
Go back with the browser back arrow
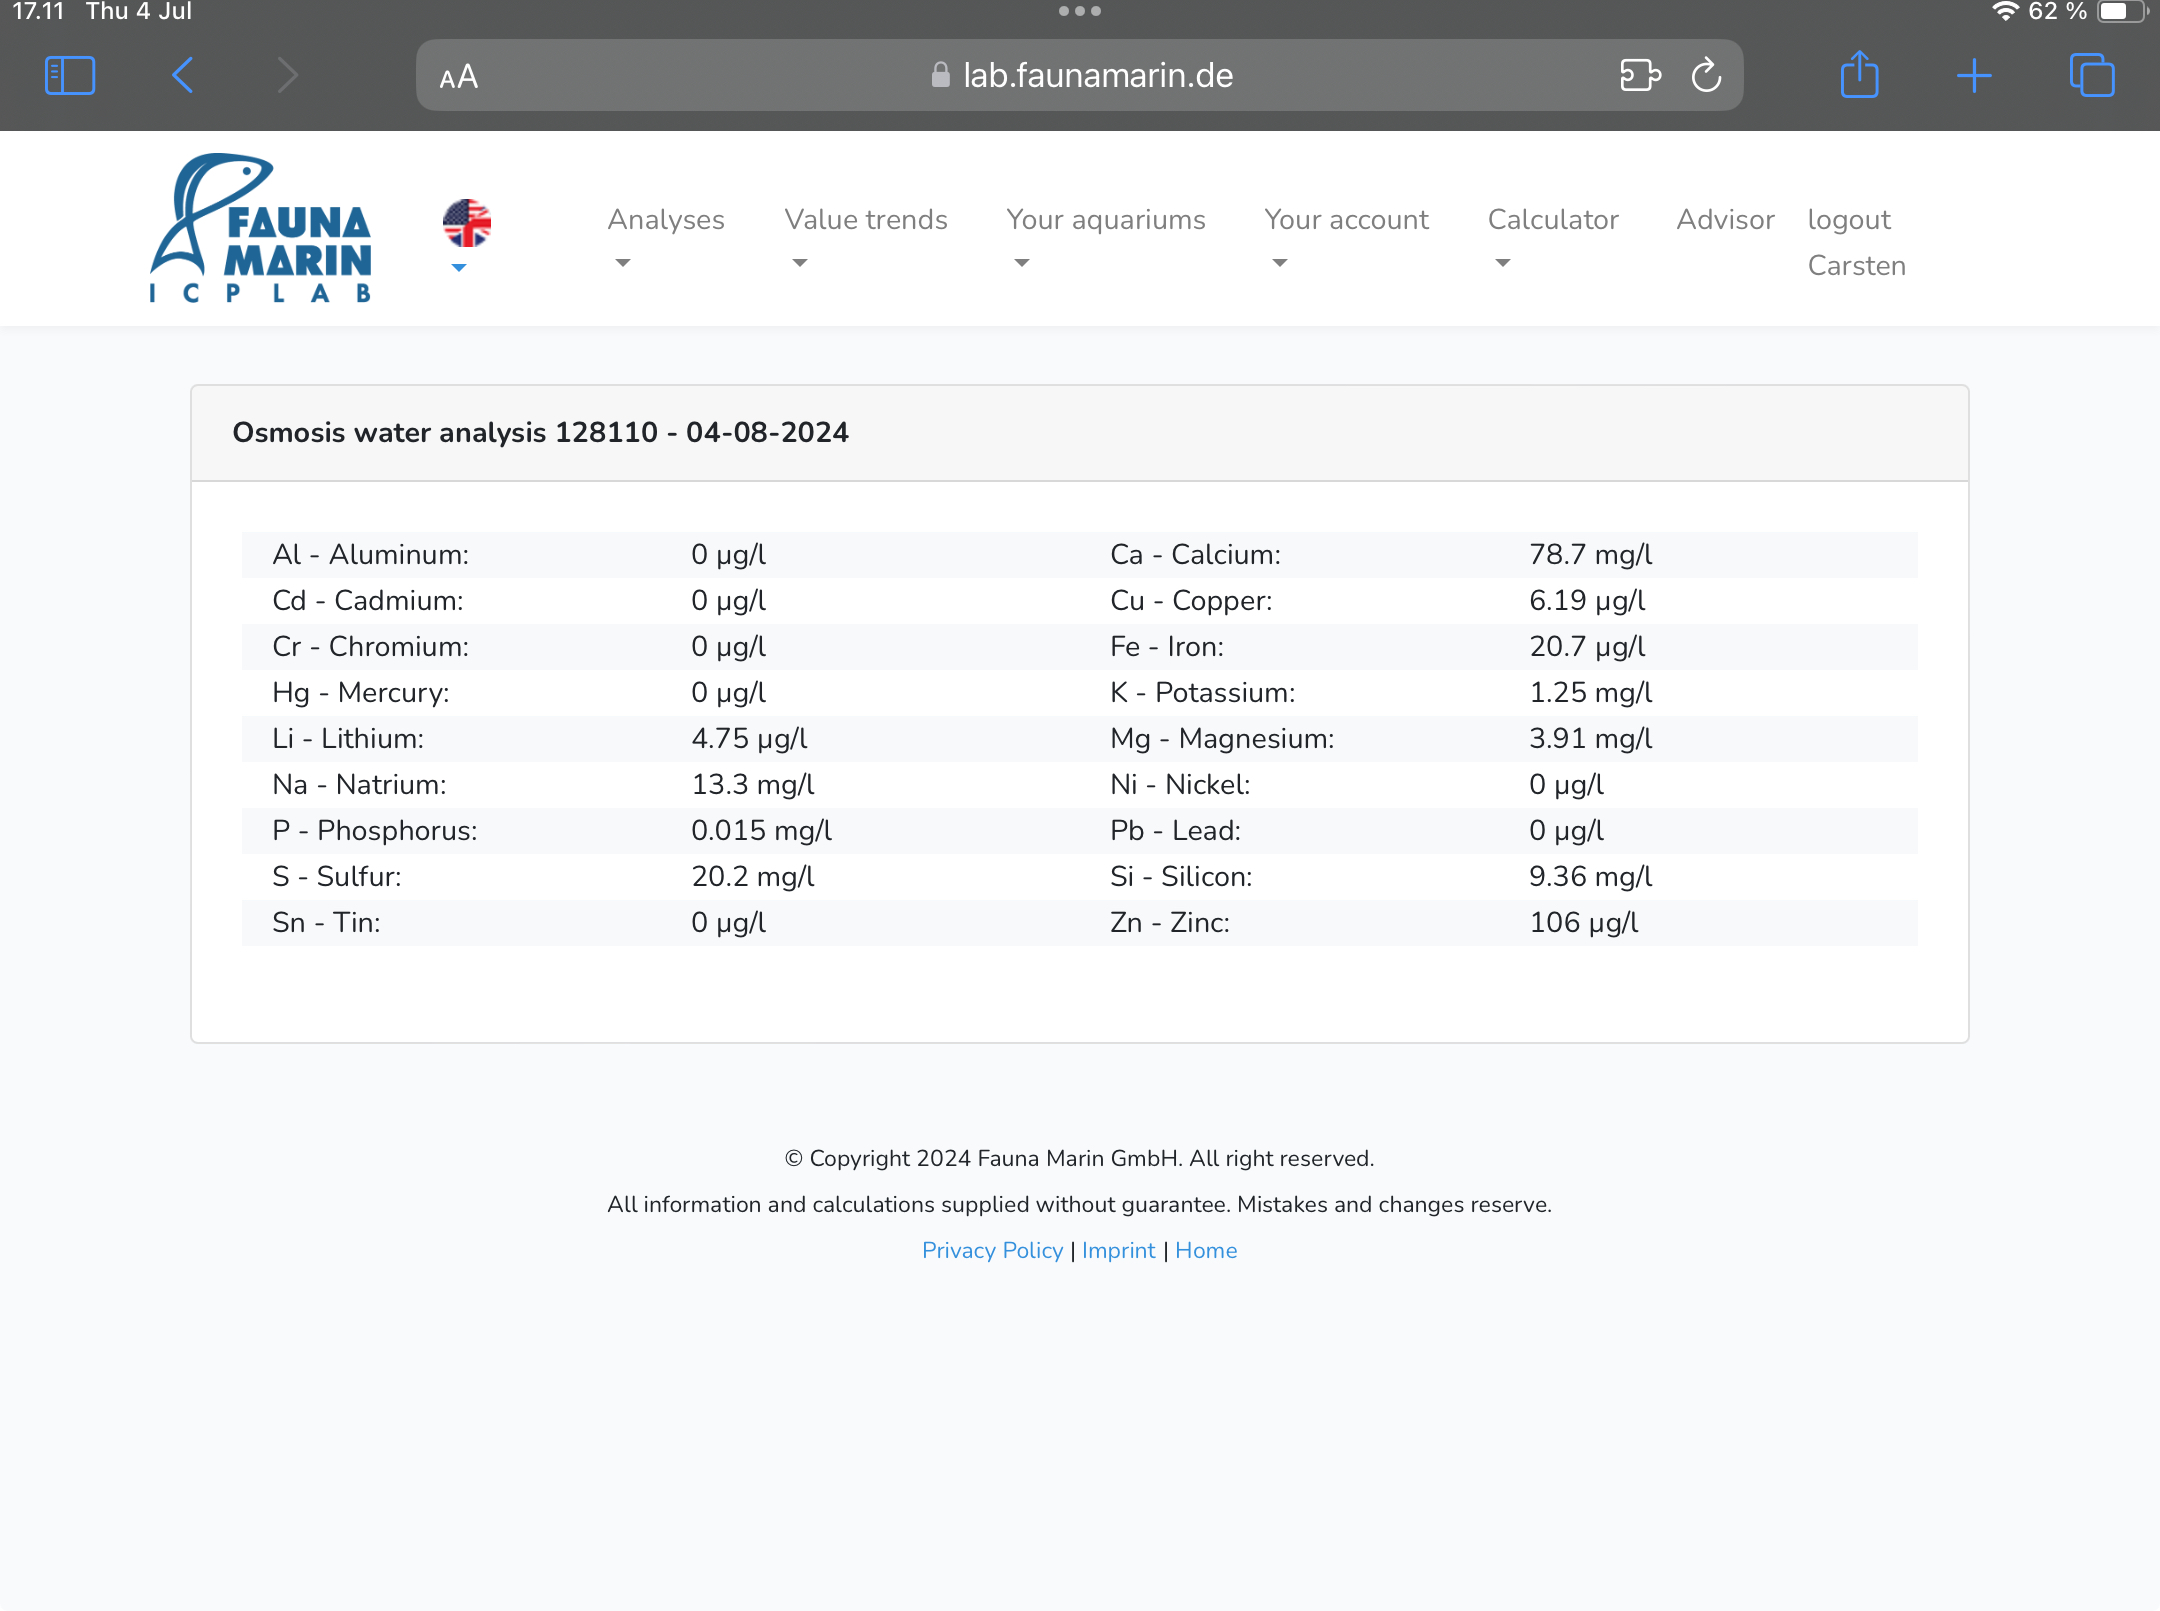coord(182,76)
